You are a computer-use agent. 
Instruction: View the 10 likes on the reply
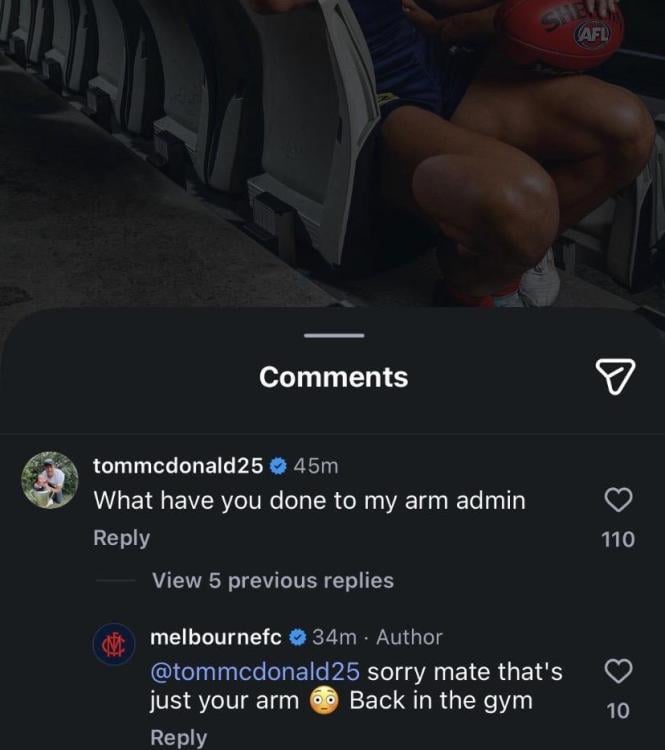click(618, 711)
